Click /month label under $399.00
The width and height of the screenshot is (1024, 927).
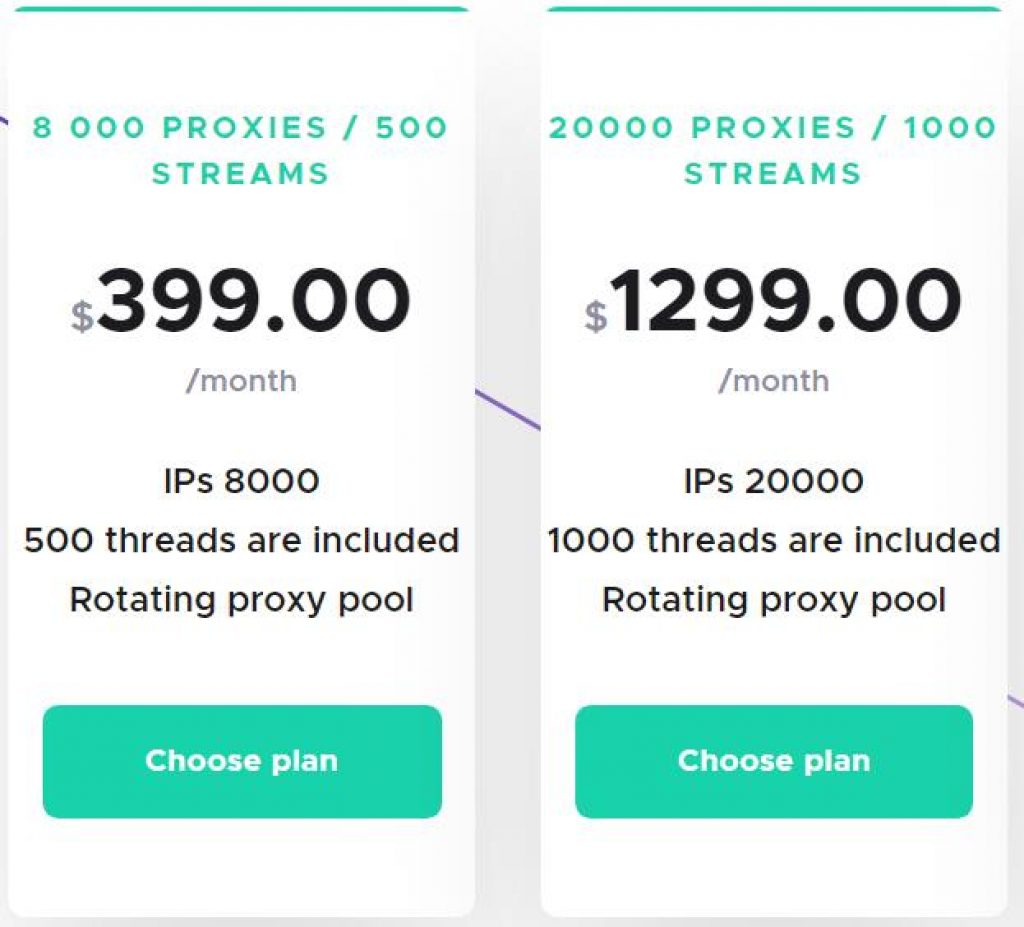[242, 381]
